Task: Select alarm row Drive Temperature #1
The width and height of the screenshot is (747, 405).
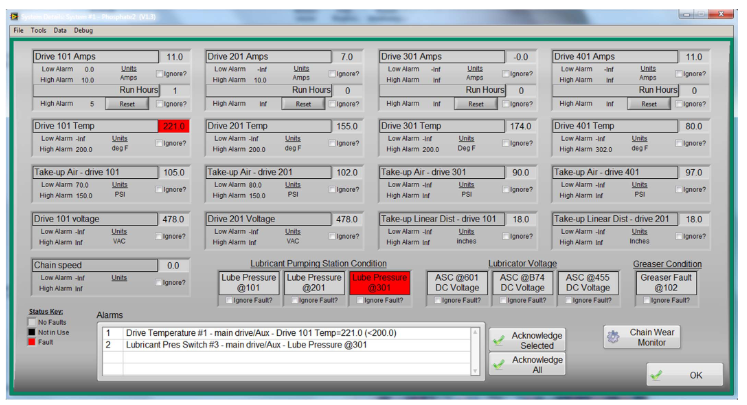Action: point(286,333)
